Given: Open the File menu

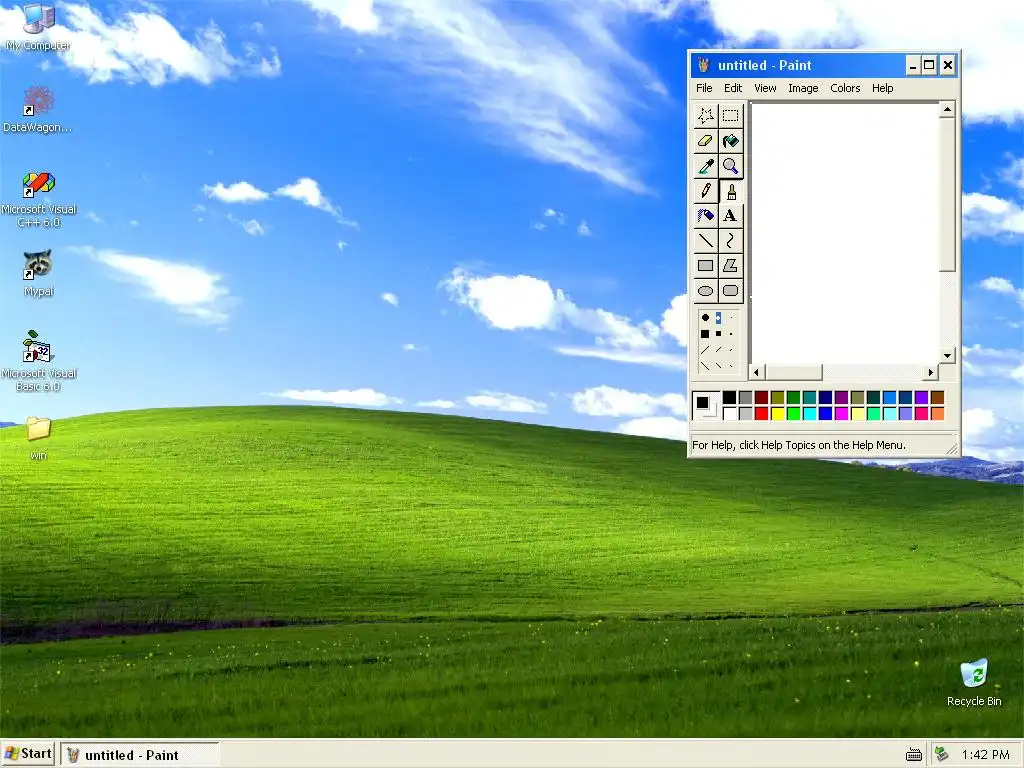Looking at the screenshot, I should [x=704, y=88].
